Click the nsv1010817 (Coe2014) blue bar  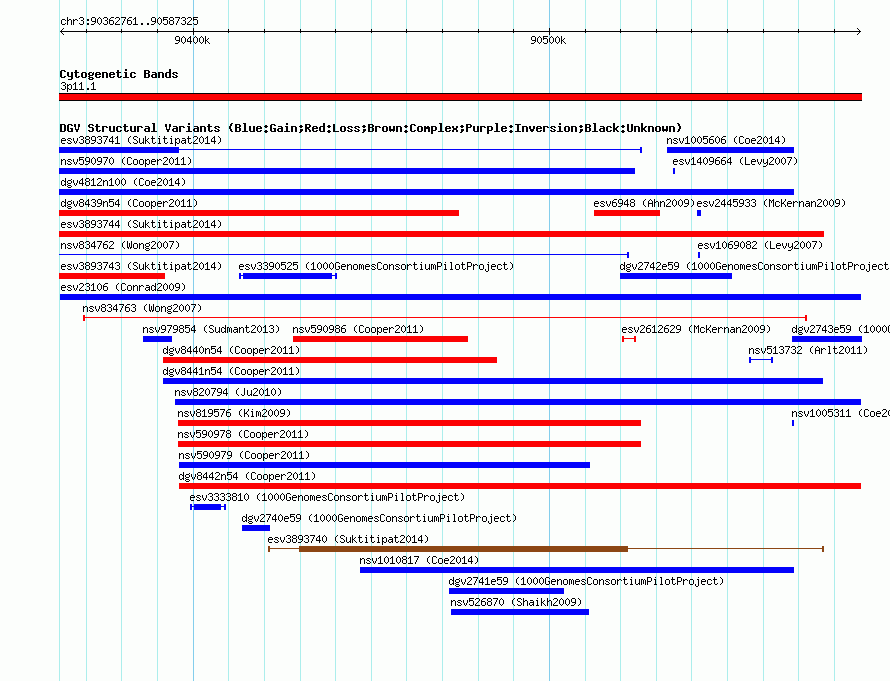pos(577,570)
